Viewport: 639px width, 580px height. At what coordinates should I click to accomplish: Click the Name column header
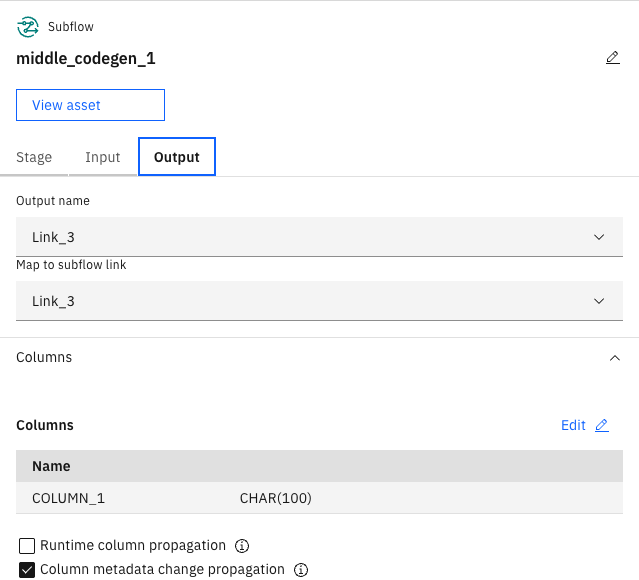(51, 466)
